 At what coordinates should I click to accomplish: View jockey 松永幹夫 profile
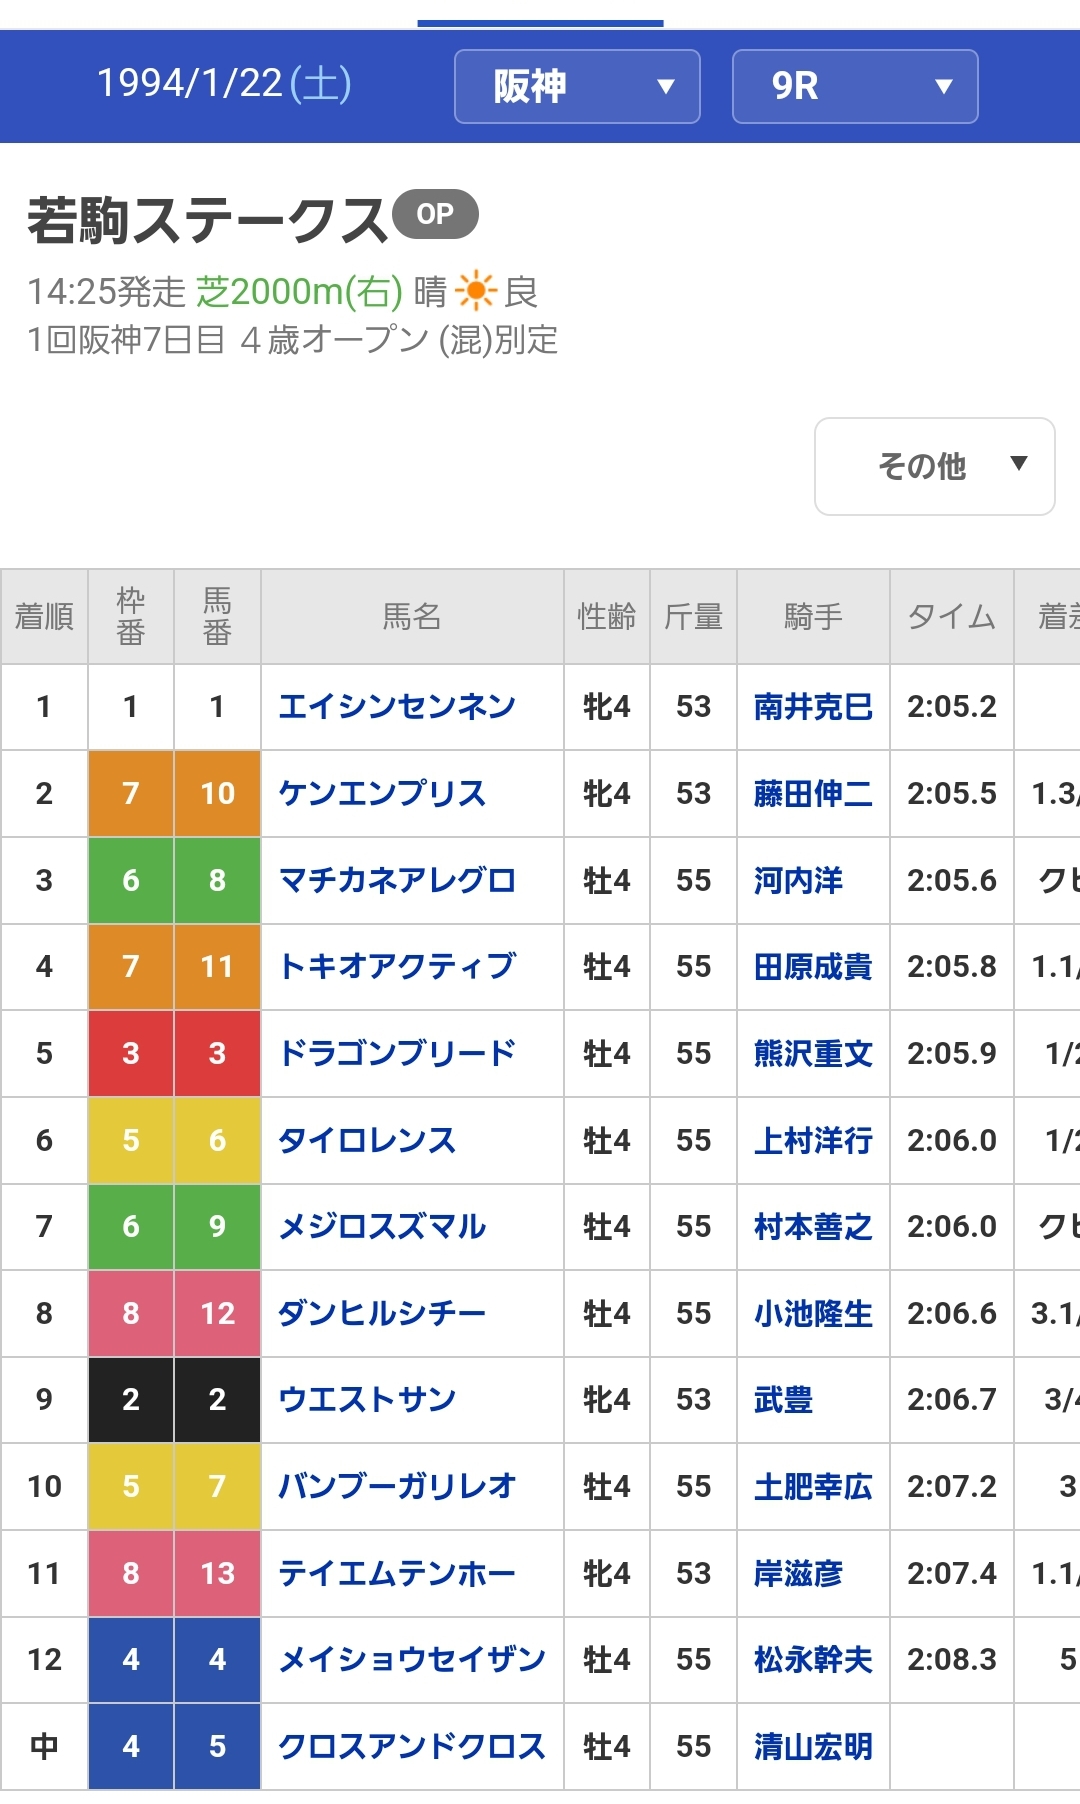(813, 1660)
